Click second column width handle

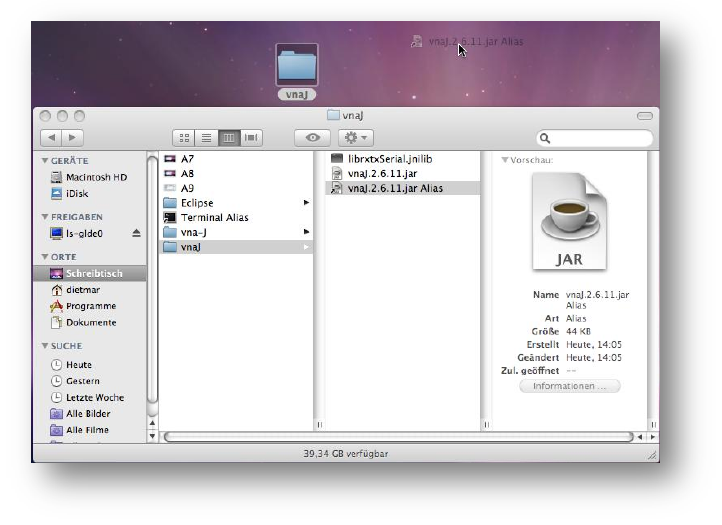point(487,424)
